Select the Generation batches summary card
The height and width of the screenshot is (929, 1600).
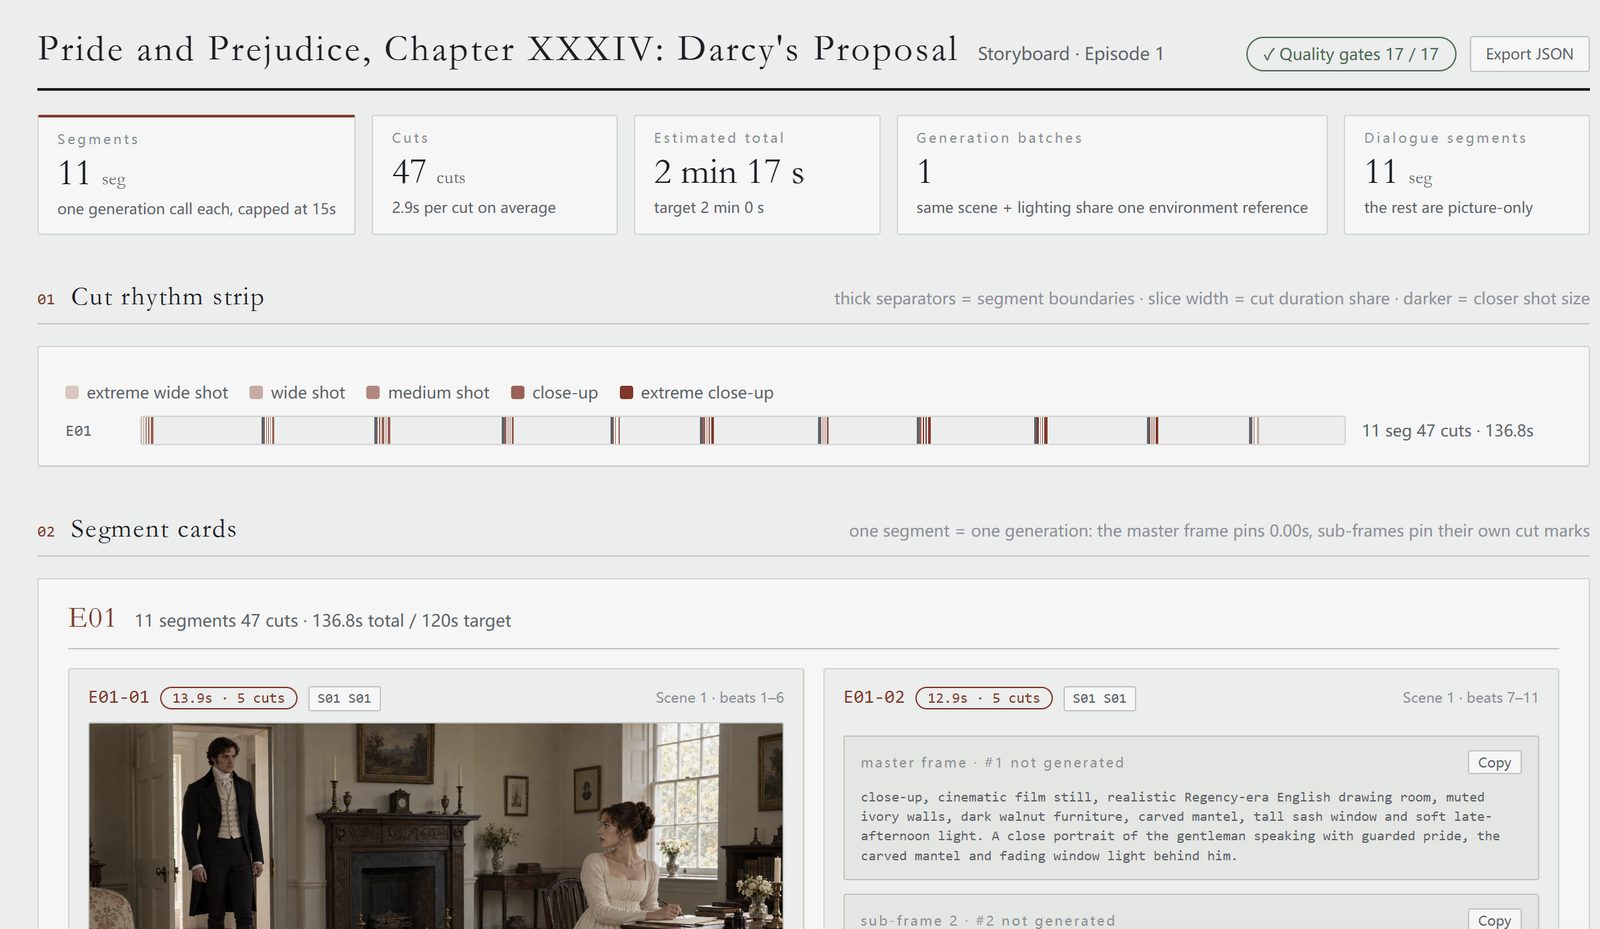(x=1112, y=175)
